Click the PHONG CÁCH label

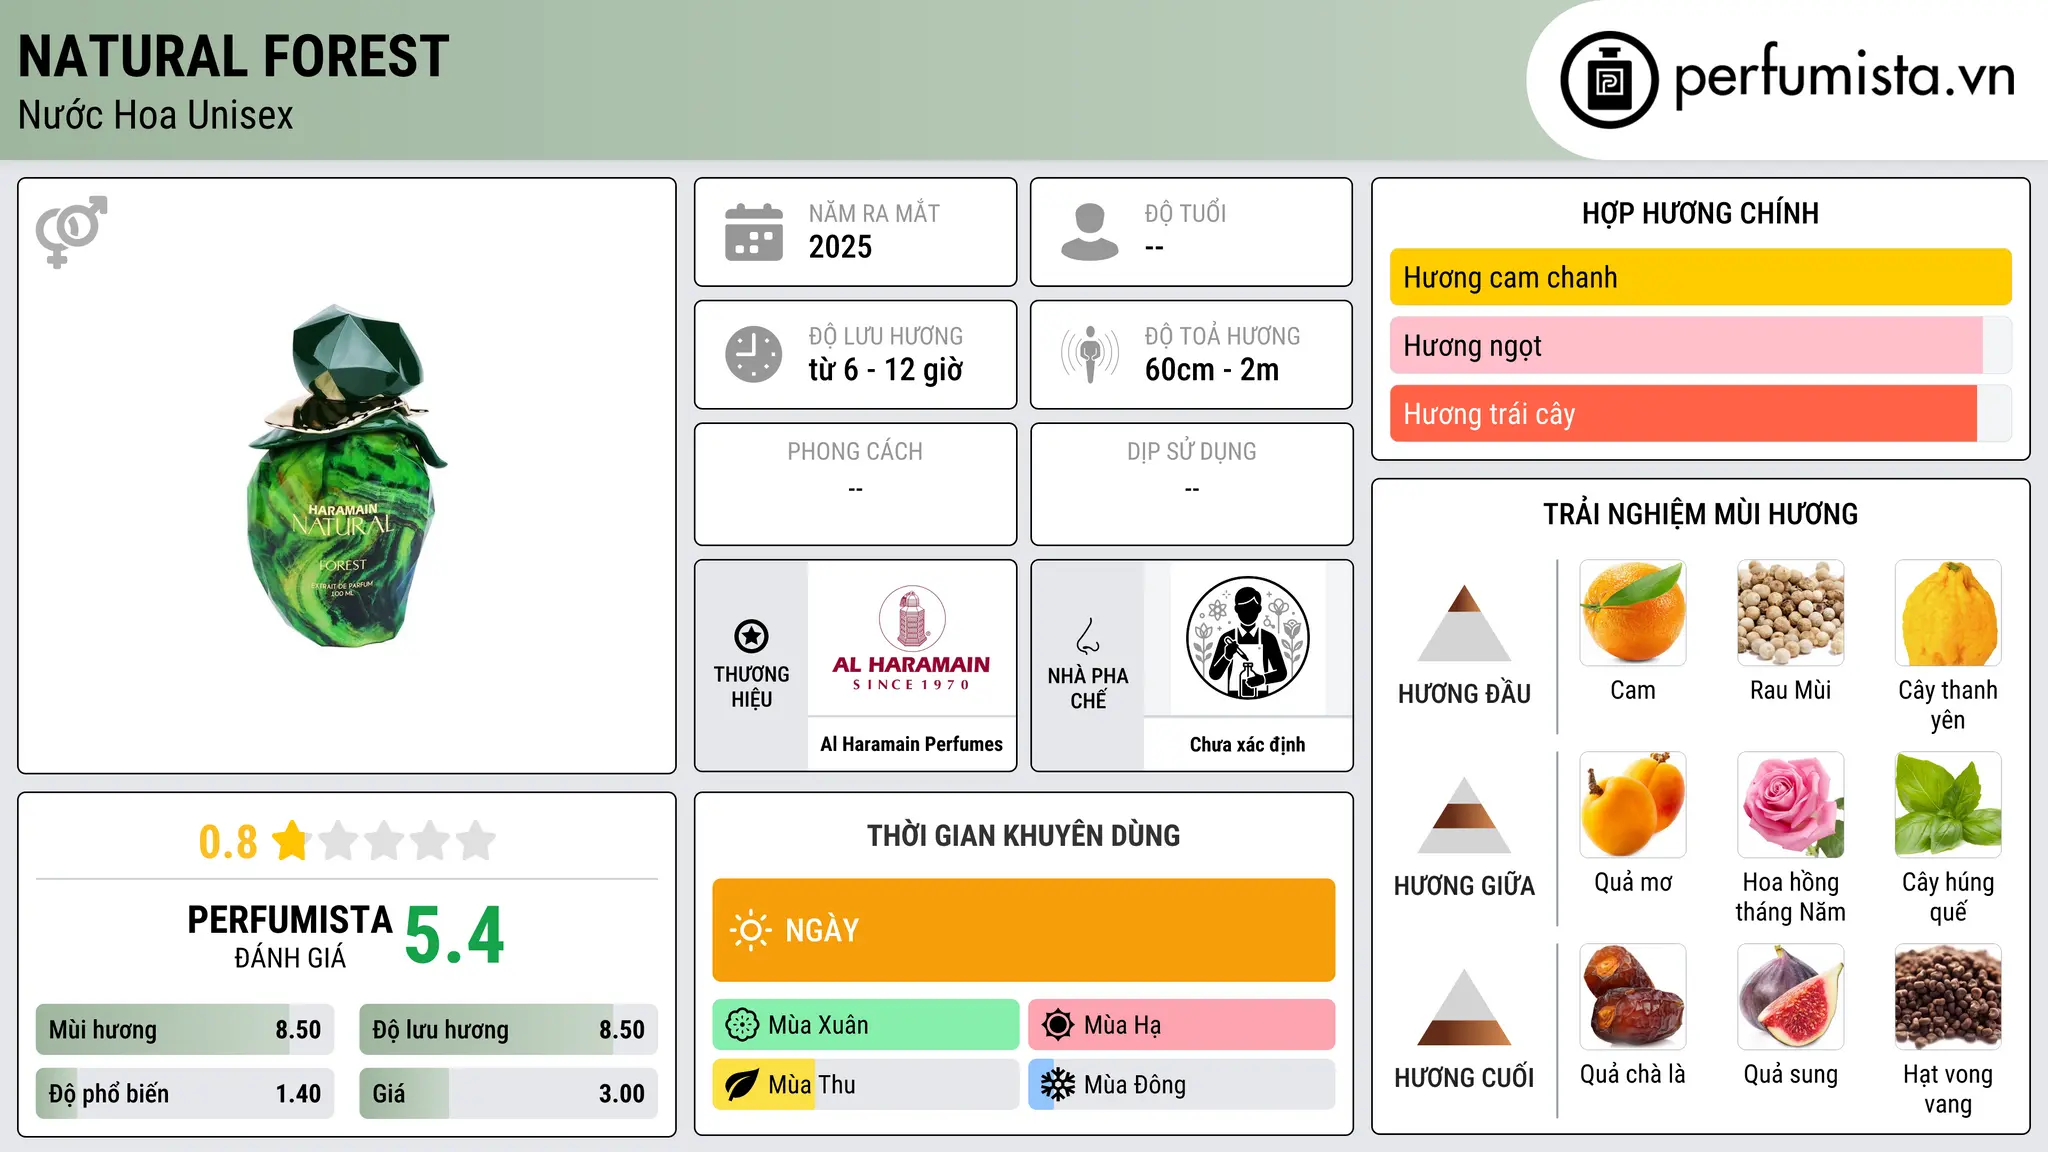(x=855, y=452)
